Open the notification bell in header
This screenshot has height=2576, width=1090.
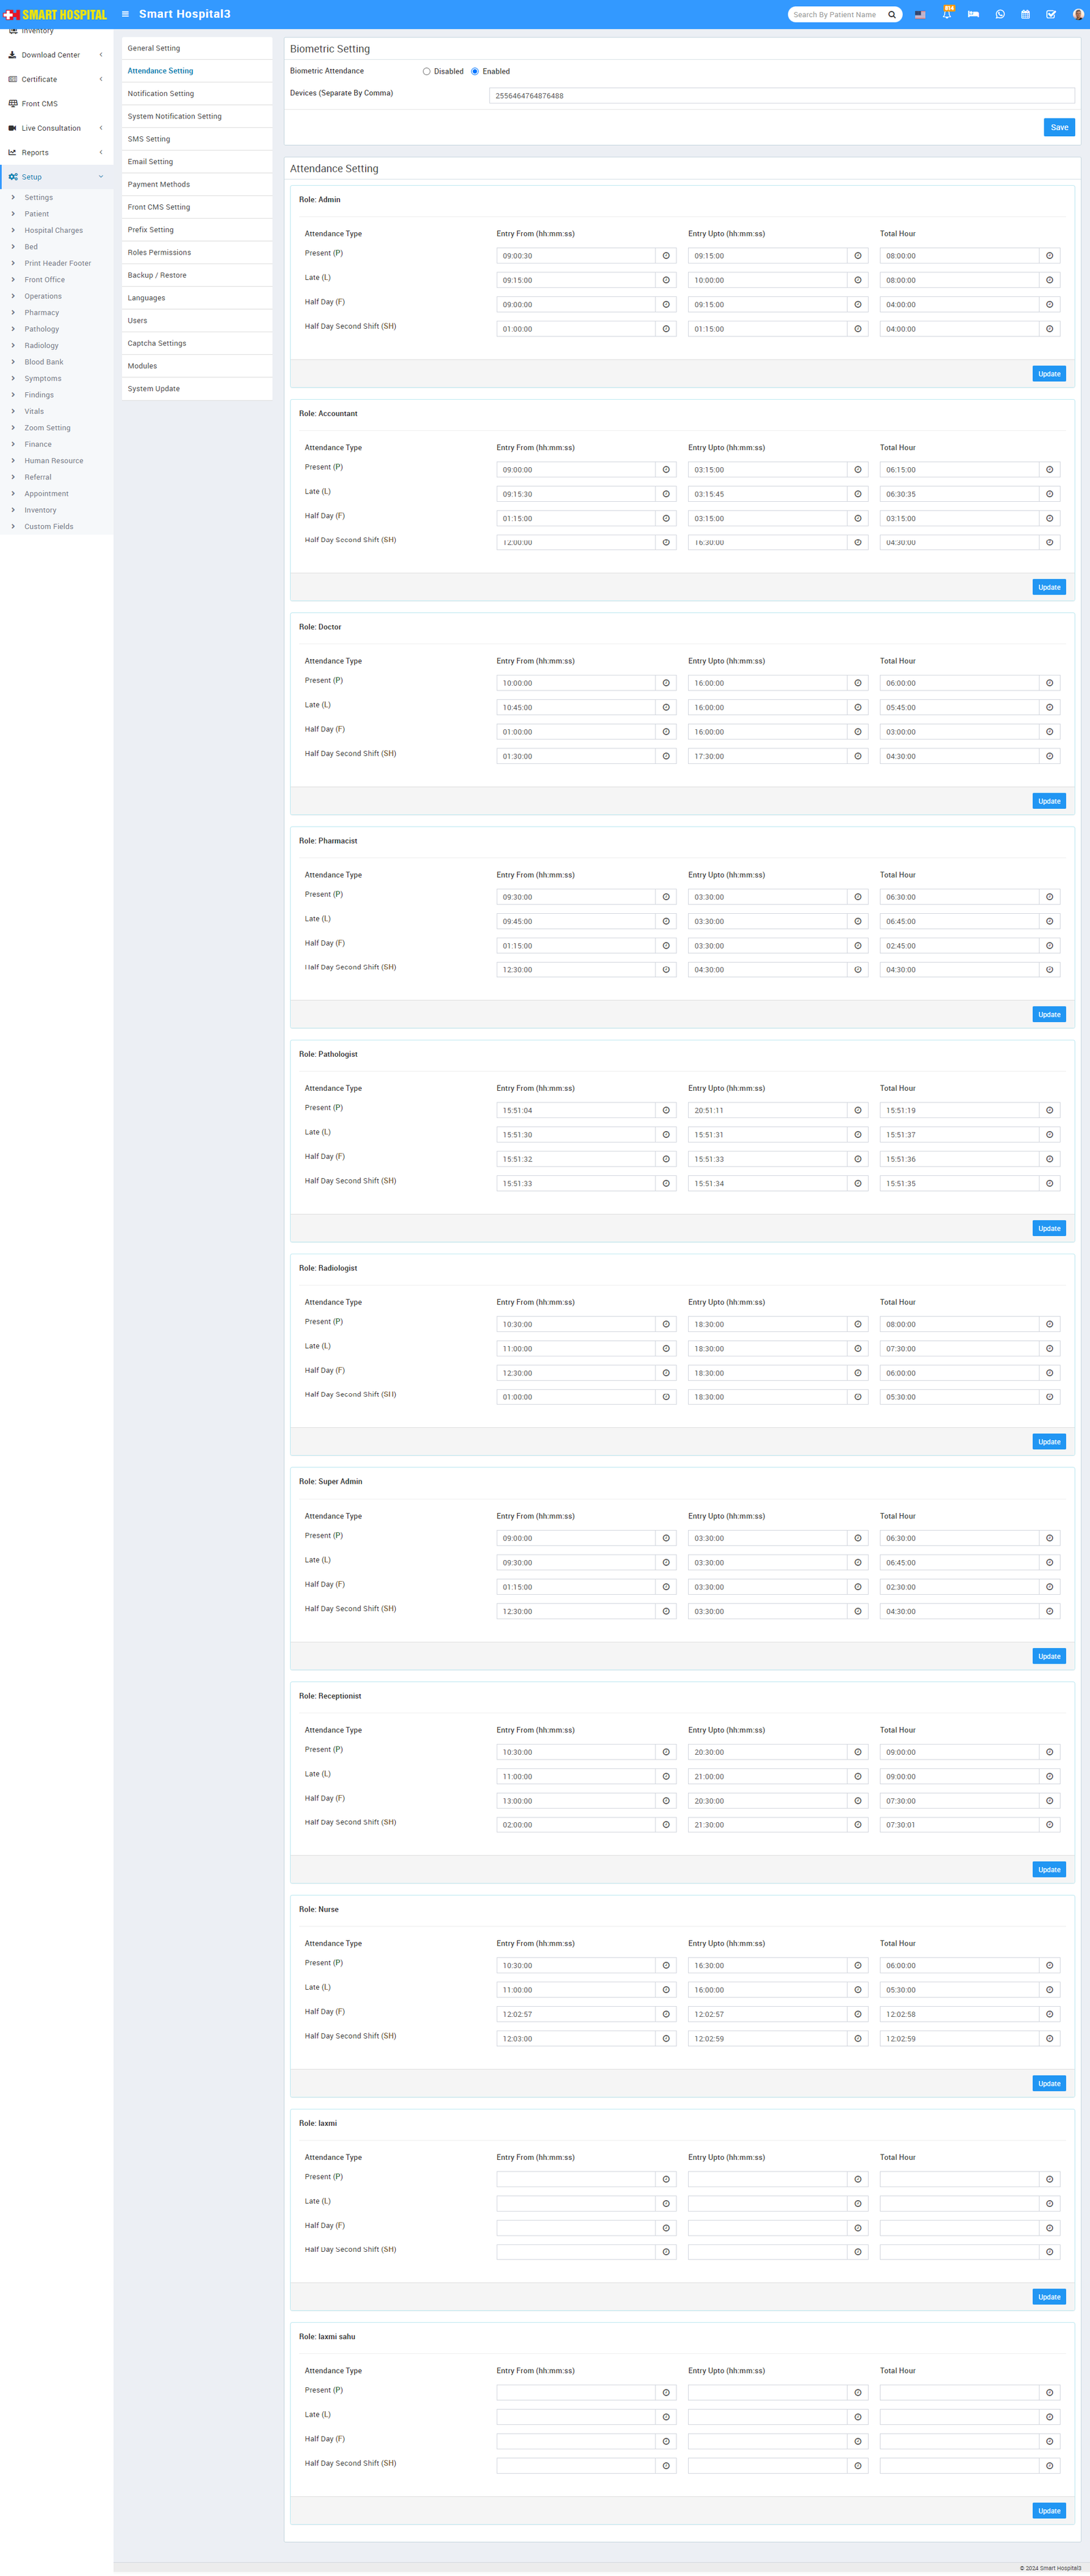click(946, 14)
